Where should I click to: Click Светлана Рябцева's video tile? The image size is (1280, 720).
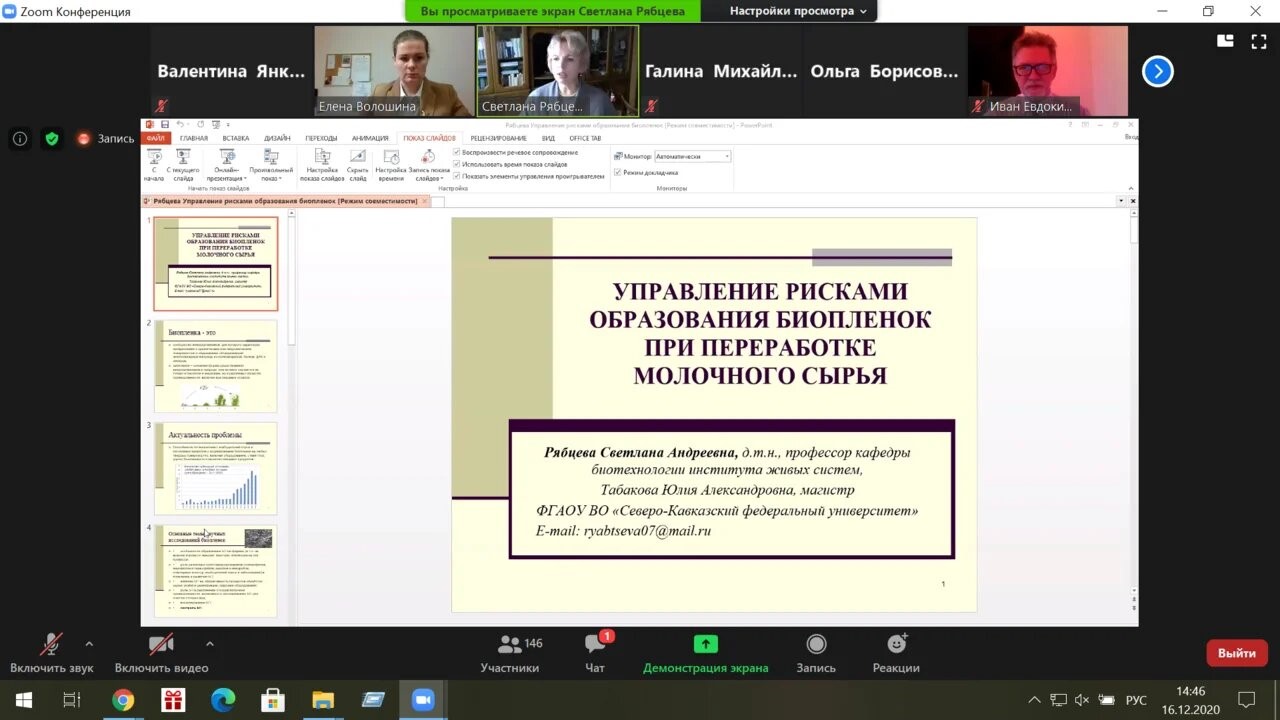557,71
